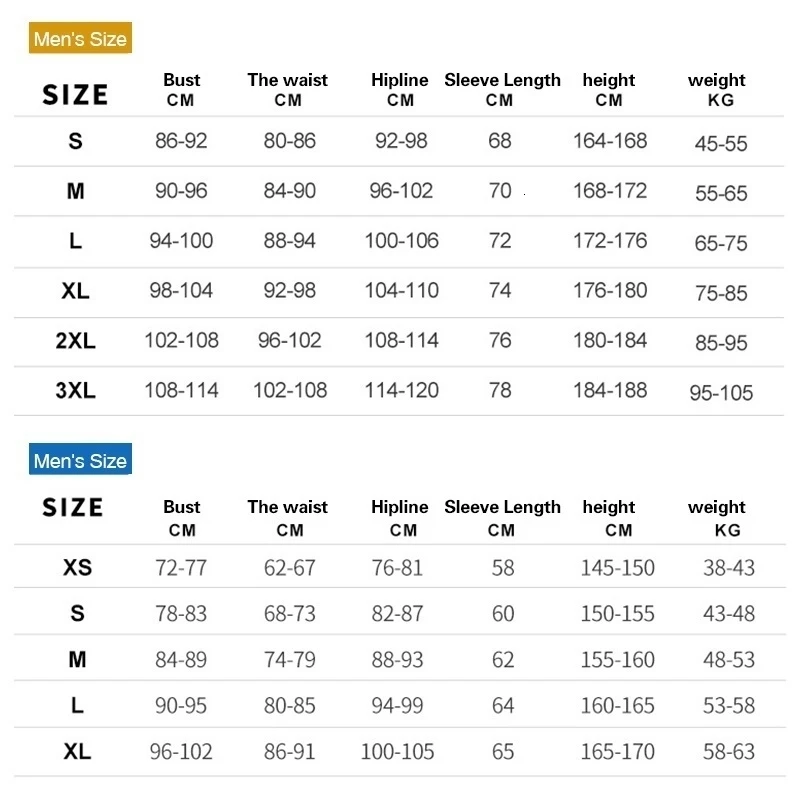Screen dimensions: 800x800
Task: Select the 74-79 waist value
Action: pyautogui.click(x=289, y=660)
